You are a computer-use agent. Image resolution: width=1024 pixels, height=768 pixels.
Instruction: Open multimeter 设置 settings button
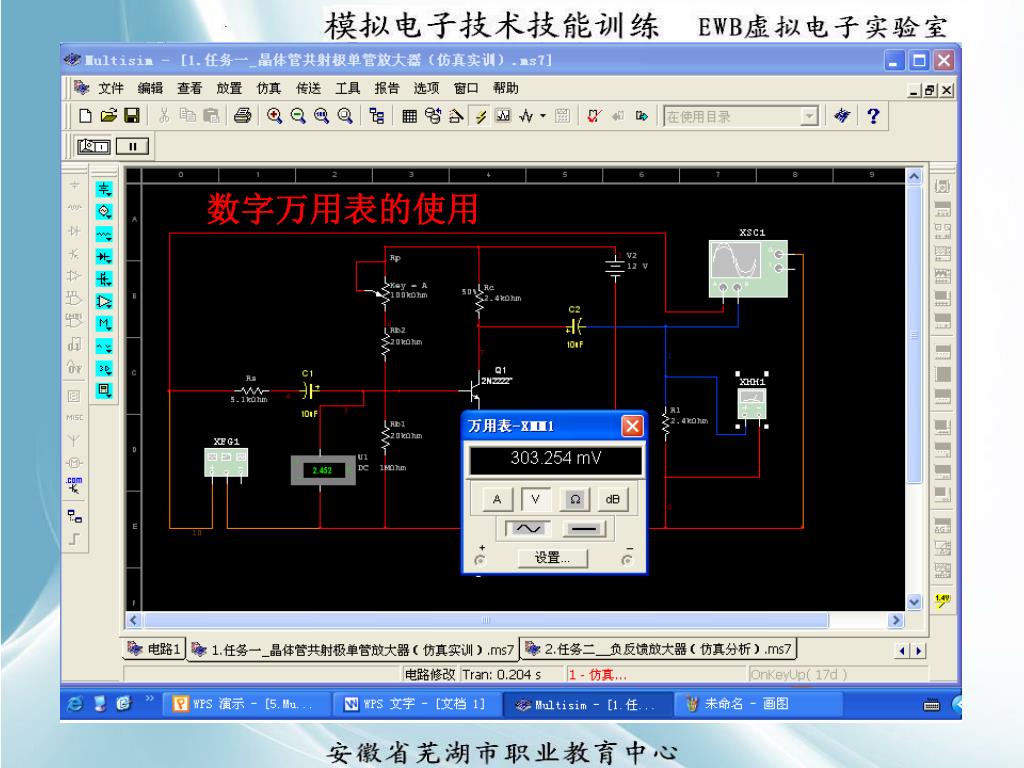click(x=552, y=558)
